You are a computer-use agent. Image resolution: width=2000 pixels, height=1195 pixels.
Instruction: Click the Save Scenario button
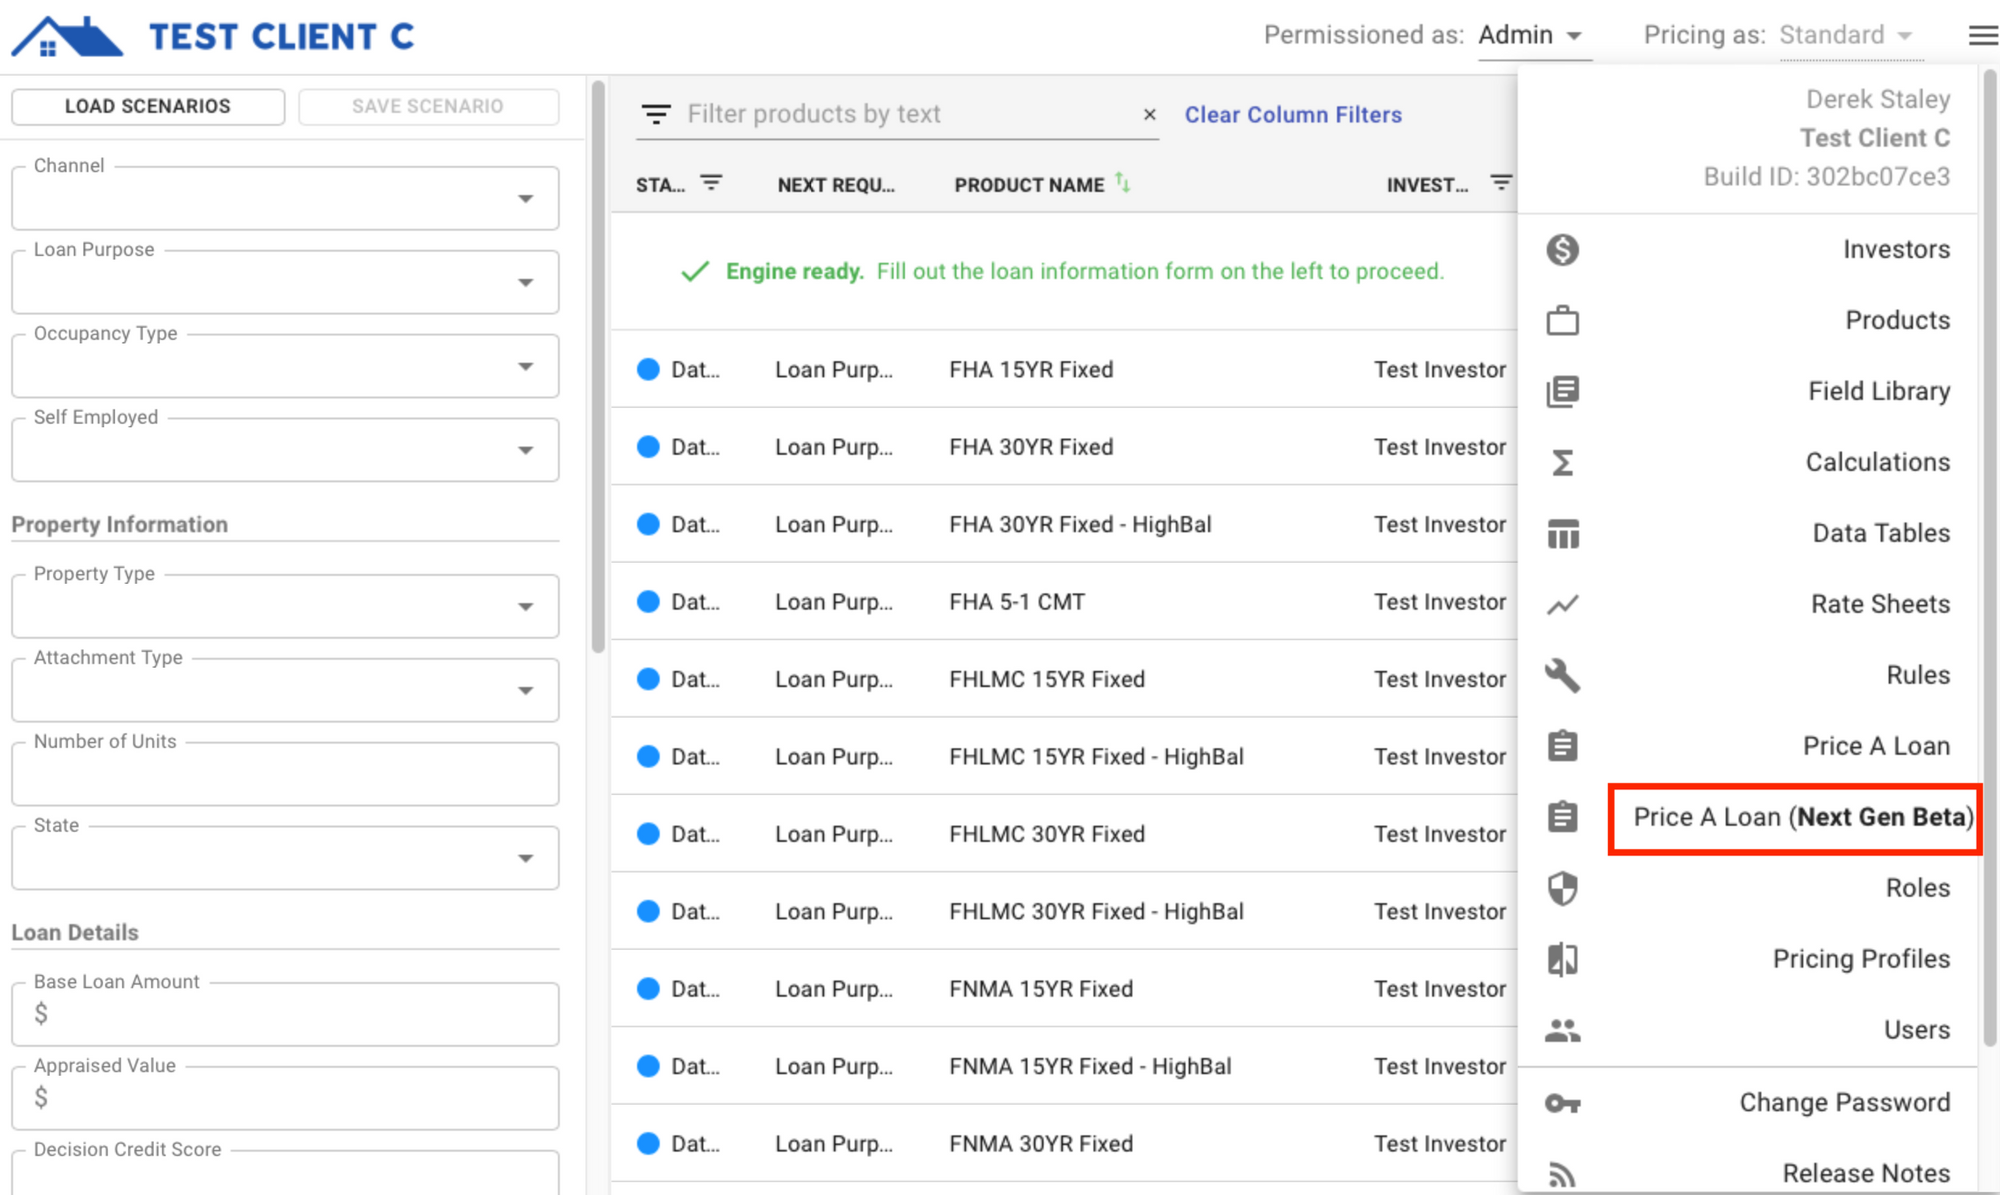428,106
